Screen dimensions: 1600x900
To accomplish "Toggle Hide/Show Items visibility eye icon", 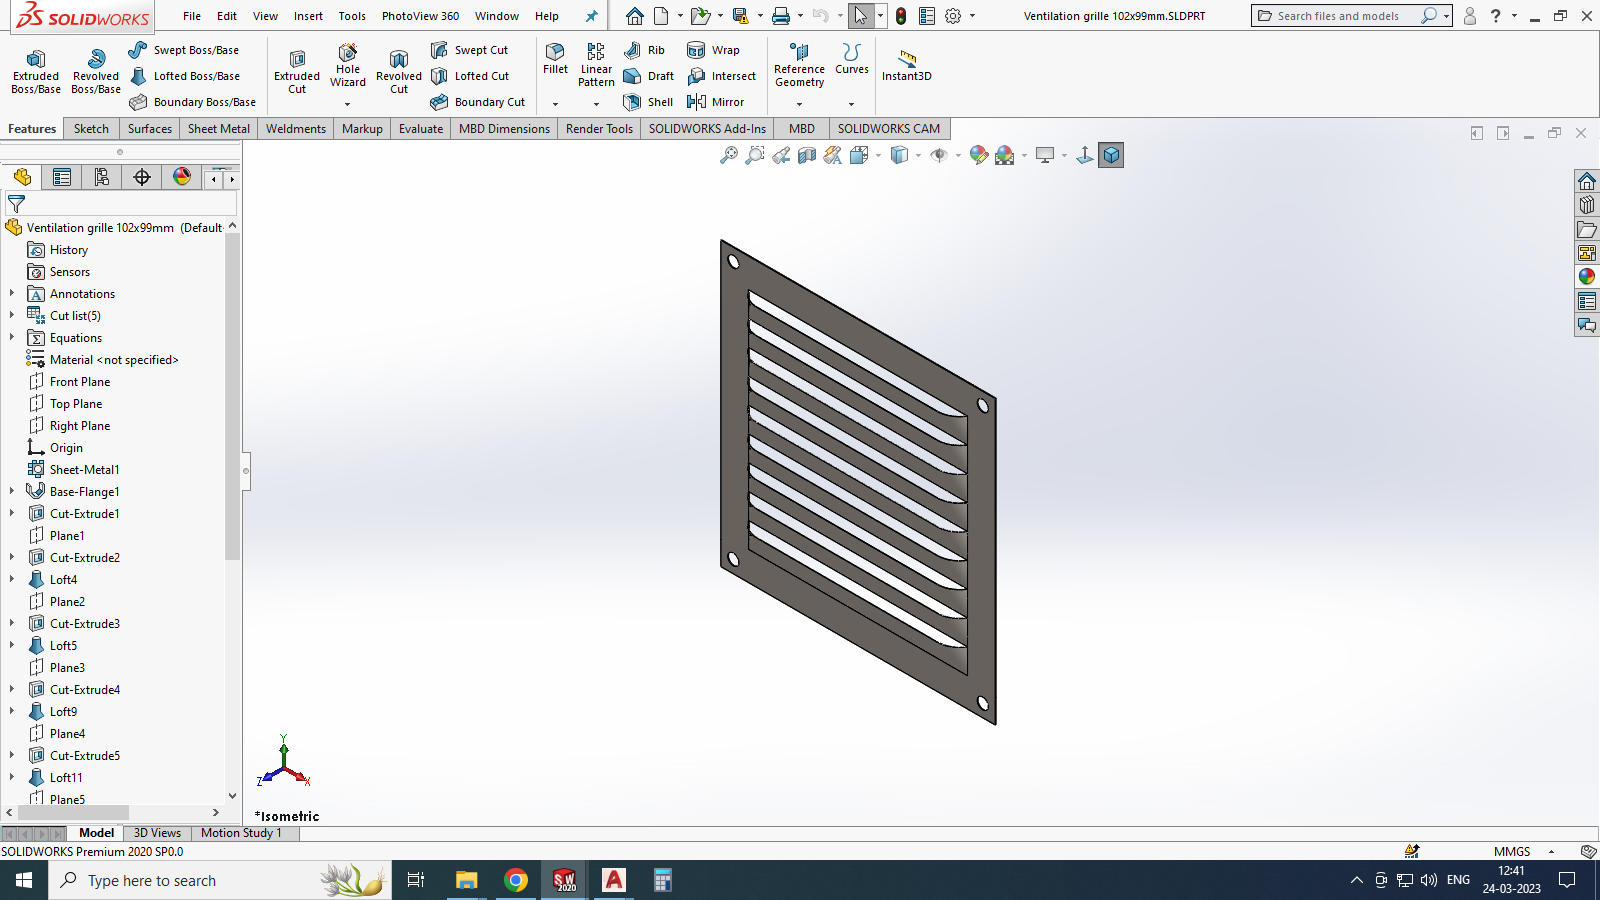I will (939, 155).
